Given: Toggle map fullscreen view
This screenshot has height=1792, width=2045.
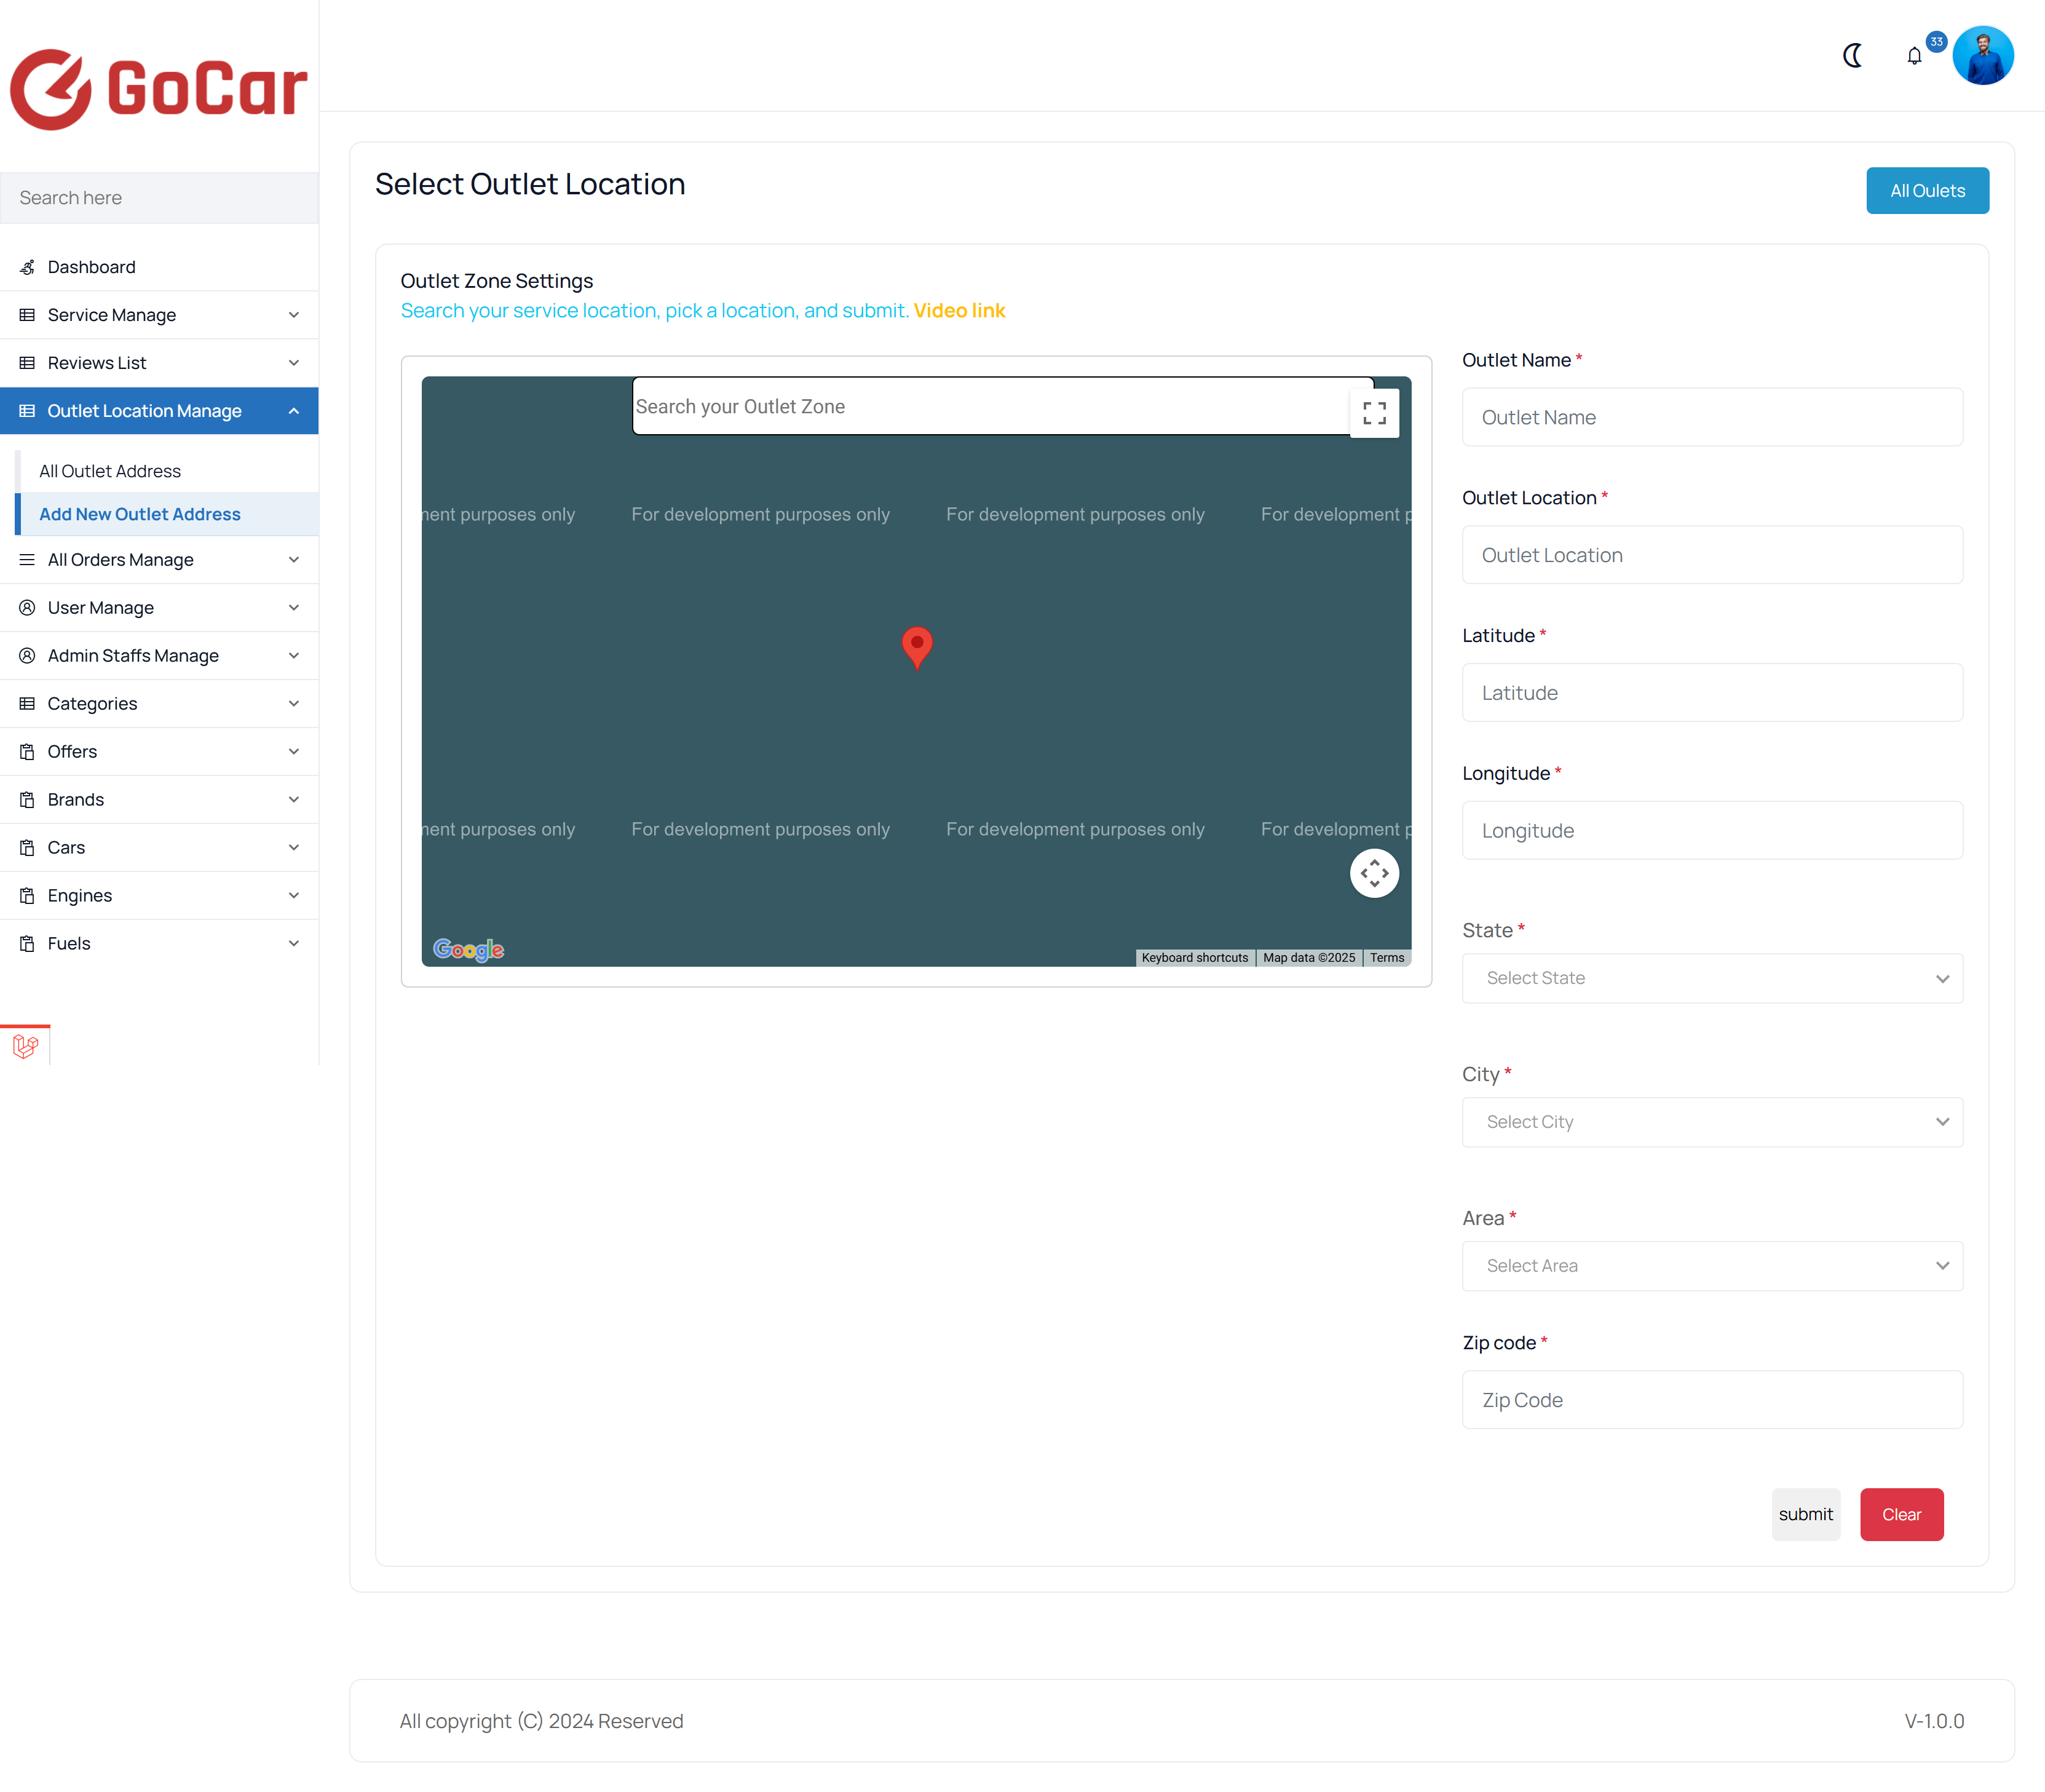Looking at the screenshot, I should pyautogui.click(x=1375, y=413).
